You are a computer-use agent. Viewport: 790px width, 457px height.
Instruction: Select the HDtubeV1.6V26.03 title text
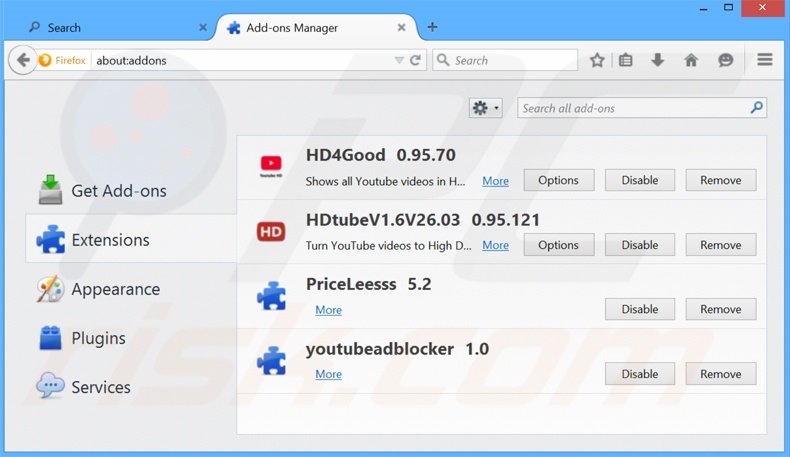[x=383, y=220]
